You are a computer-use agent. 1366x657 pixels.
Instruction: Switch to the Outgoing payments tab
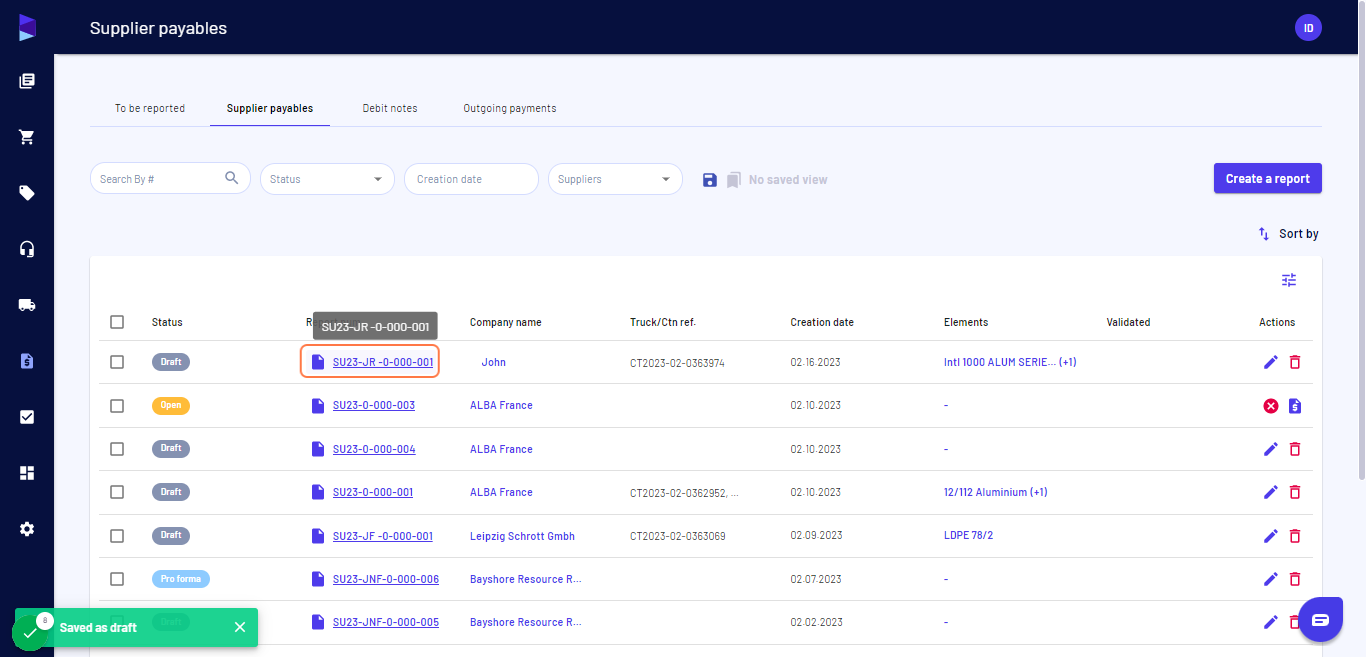(510, 108)
